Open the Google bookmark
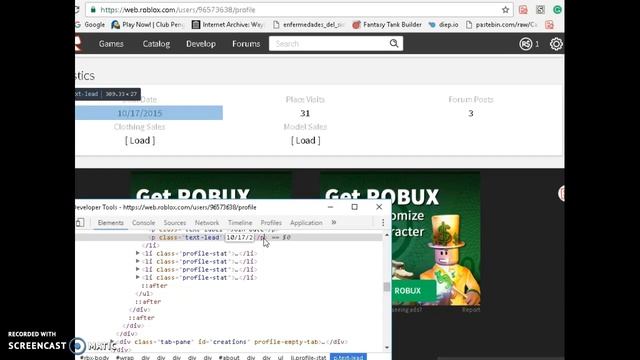The height and width of the screenshot is (360, 640). 91,25
